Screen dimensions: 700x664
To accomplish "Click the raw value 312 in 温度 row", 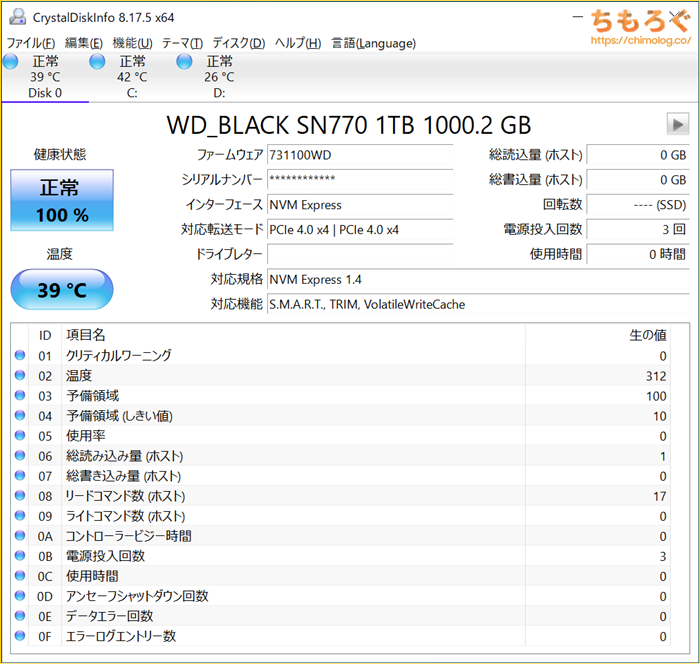I will 656,376.
